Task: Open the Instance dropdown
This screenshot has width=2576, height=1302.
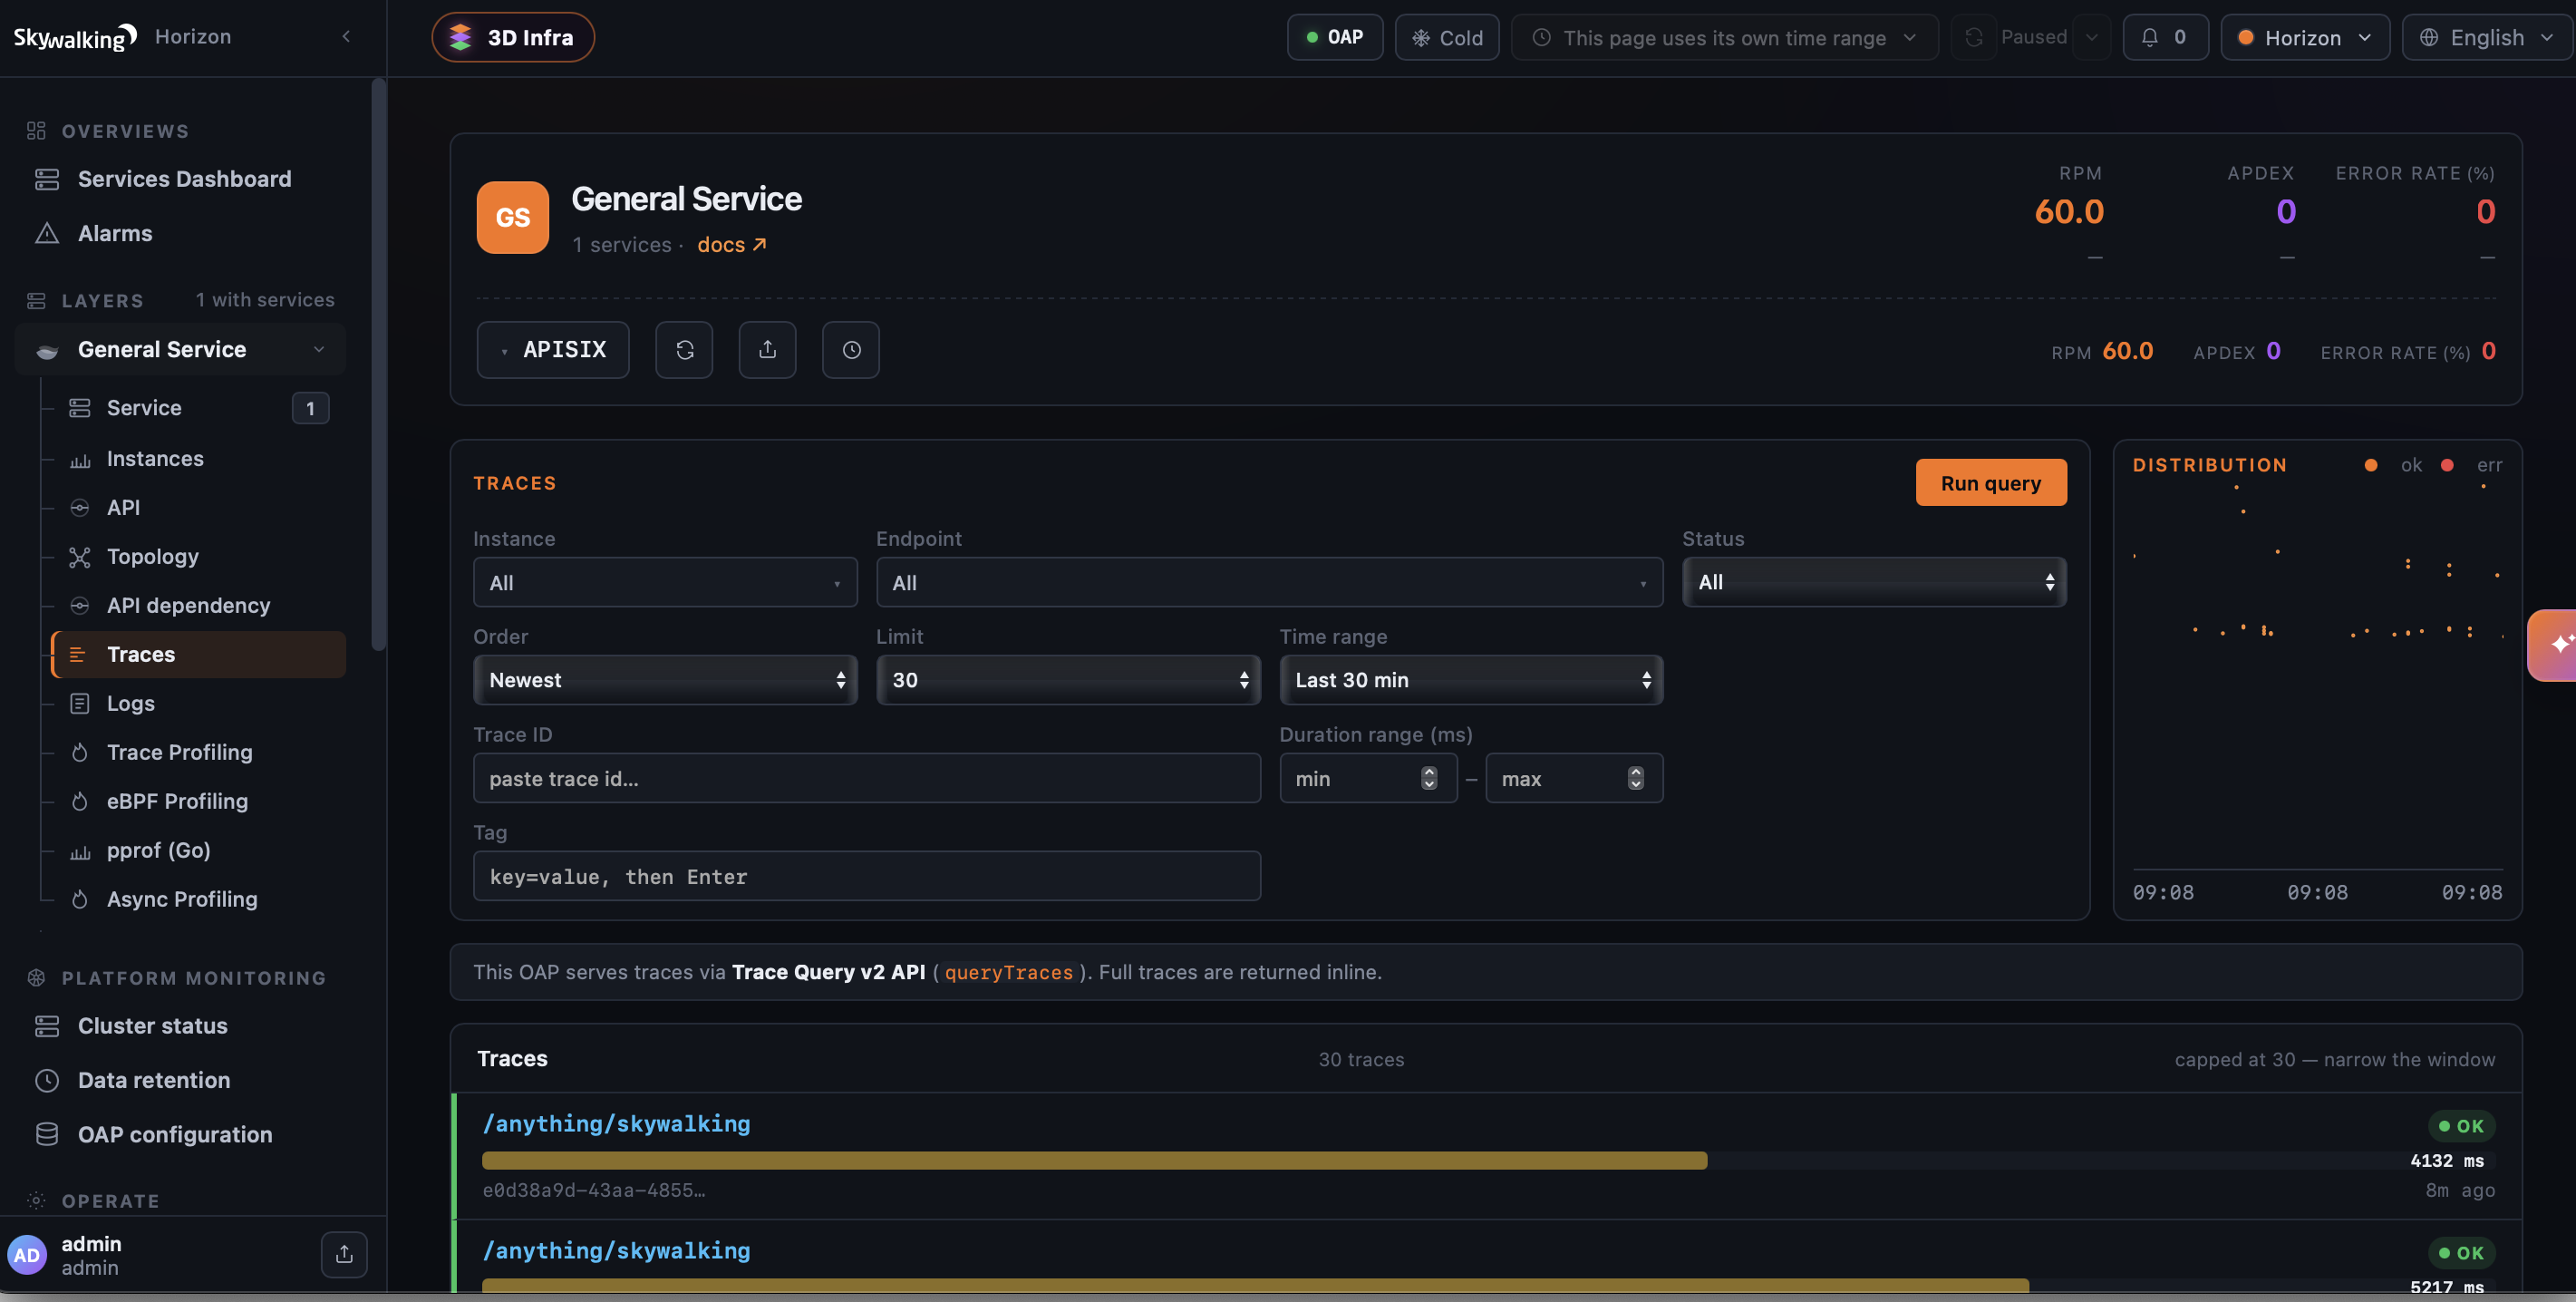Action: pos(665,582)
